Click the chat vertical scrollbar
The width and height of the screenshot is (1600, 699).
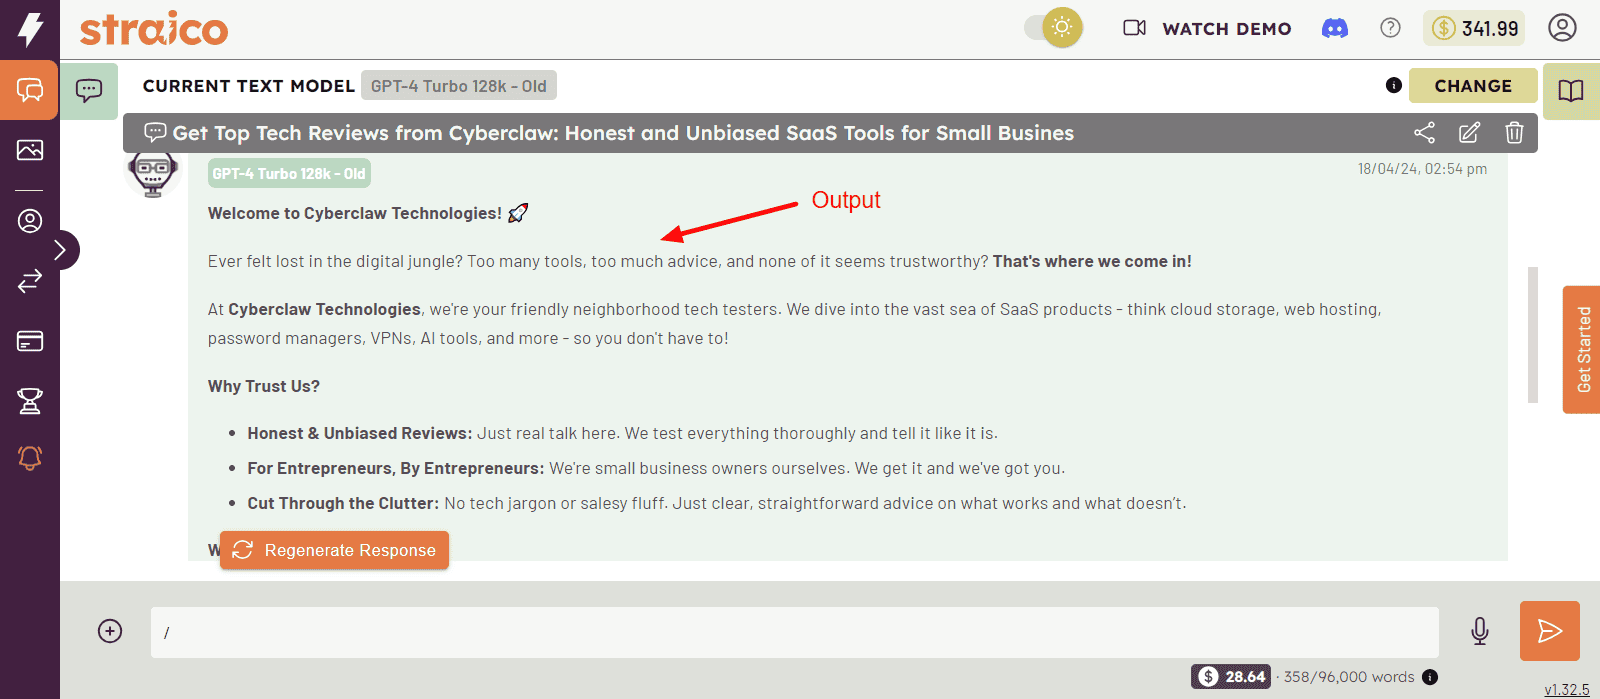tap(1533, 335)
